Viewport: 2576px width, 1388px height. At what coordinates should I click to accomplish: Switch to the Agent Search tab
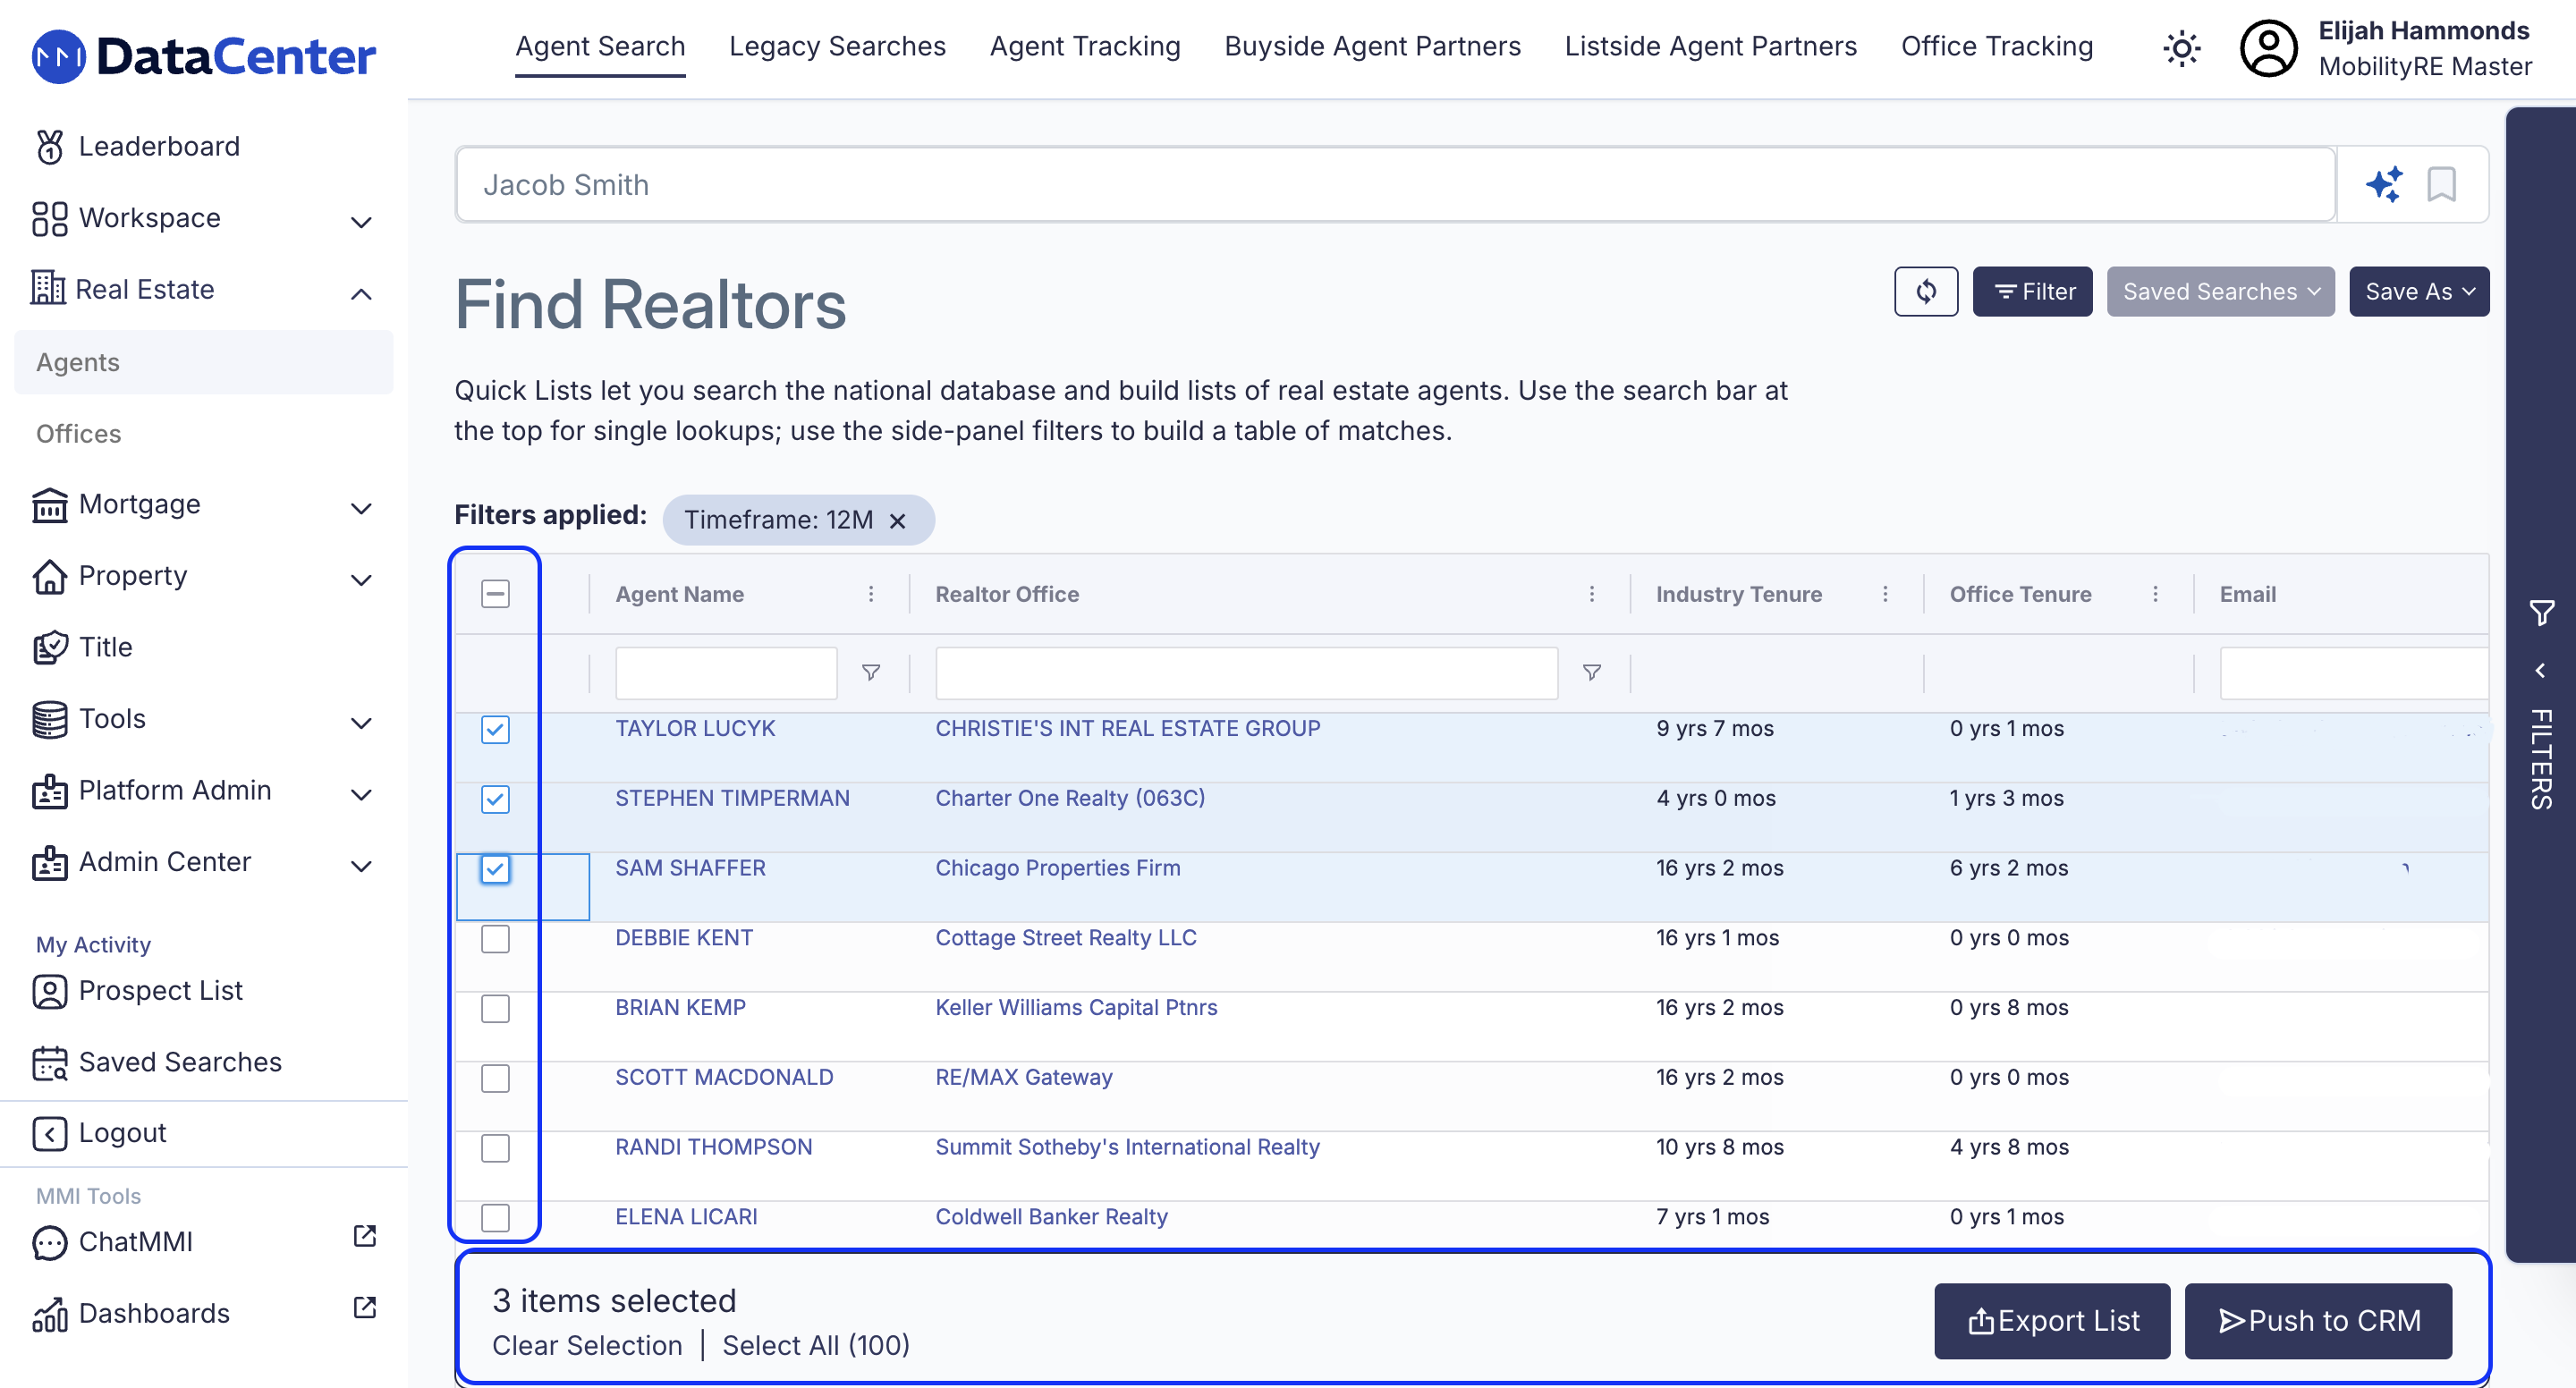click(x=600, y=47)
